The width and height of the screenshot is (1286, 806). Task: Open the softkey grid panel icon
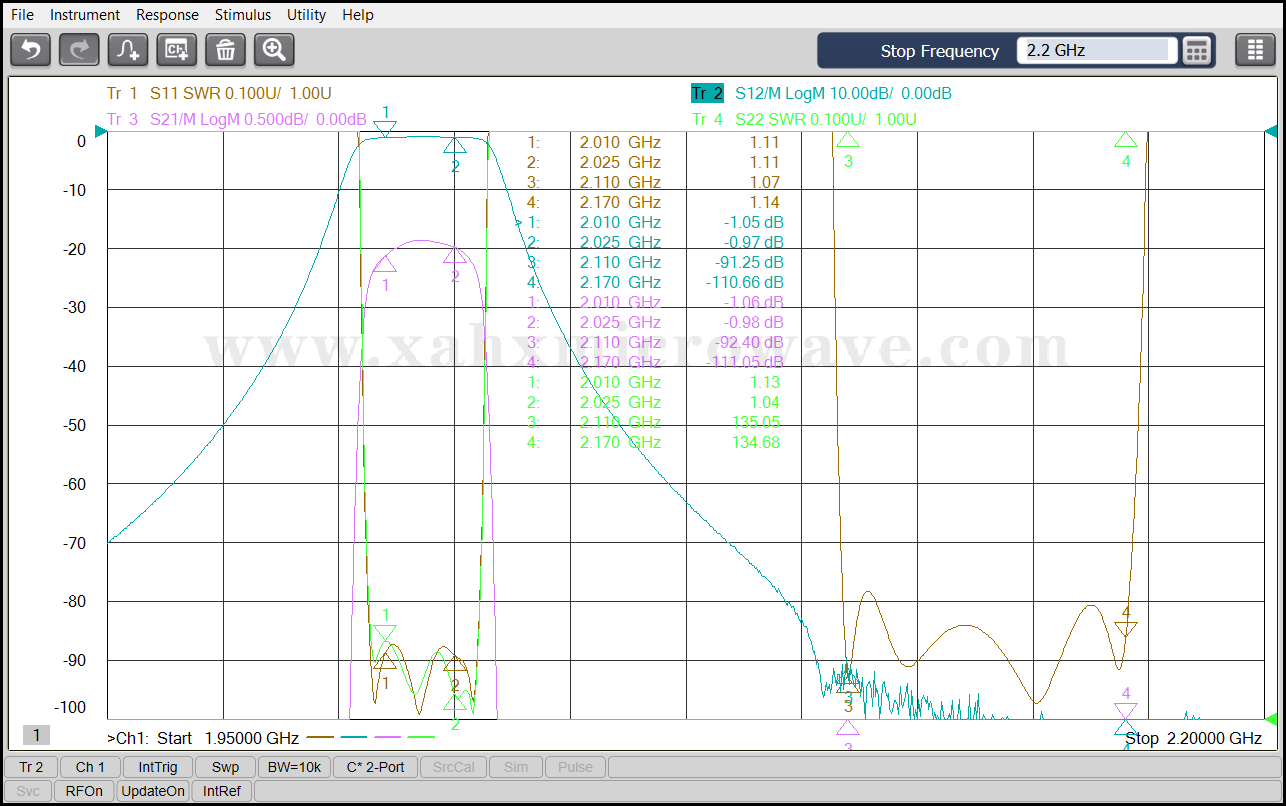click(1255, 50)
